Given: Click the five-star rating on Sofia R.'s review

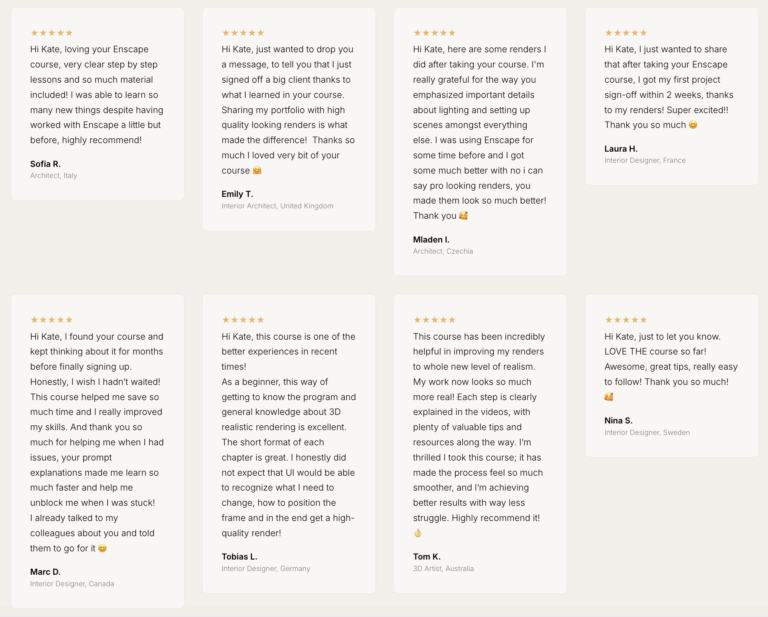Looking at the screenshot, I should pyautogui.click(x=51, y=33).
